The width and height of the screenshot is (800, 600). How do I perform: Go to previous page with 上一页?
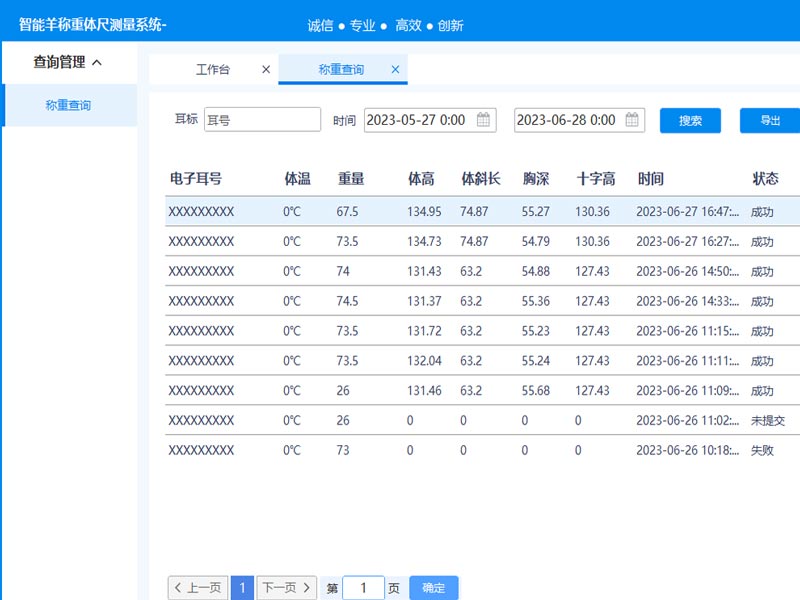tap(197, 588)
